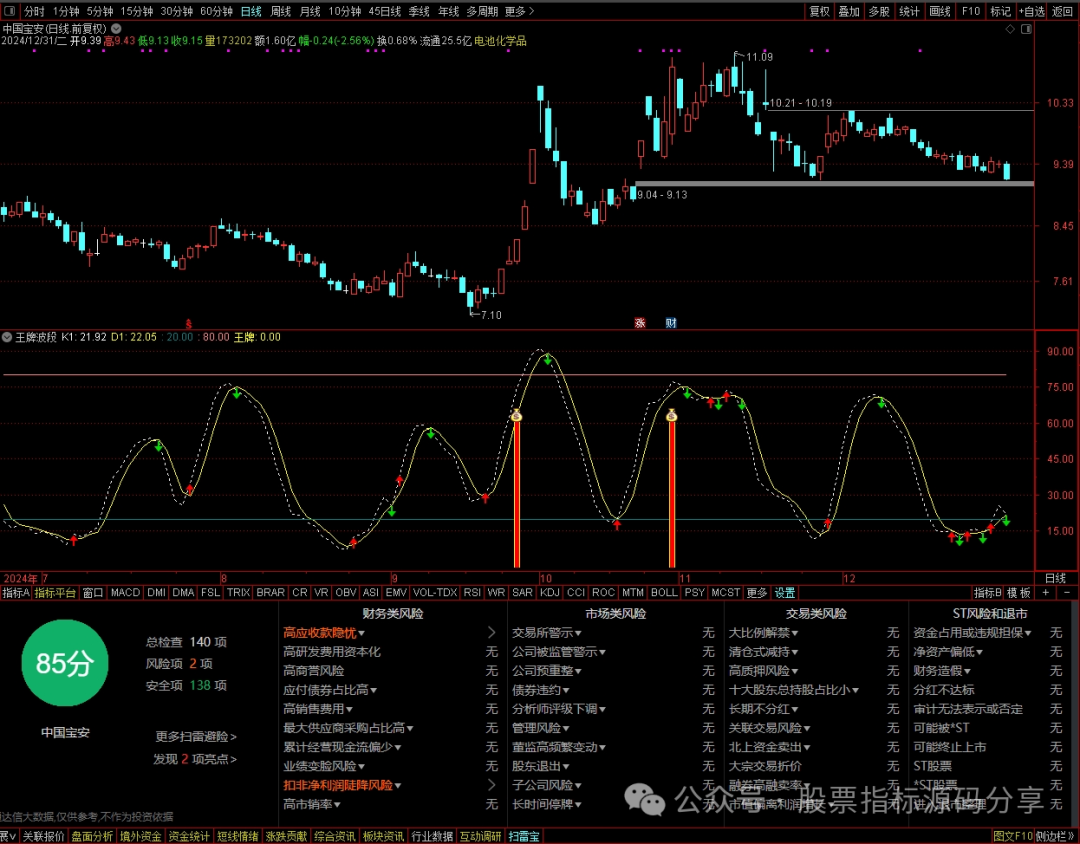Open the arrow next to 高应收款隐忧 row

[x=491, y=632]
